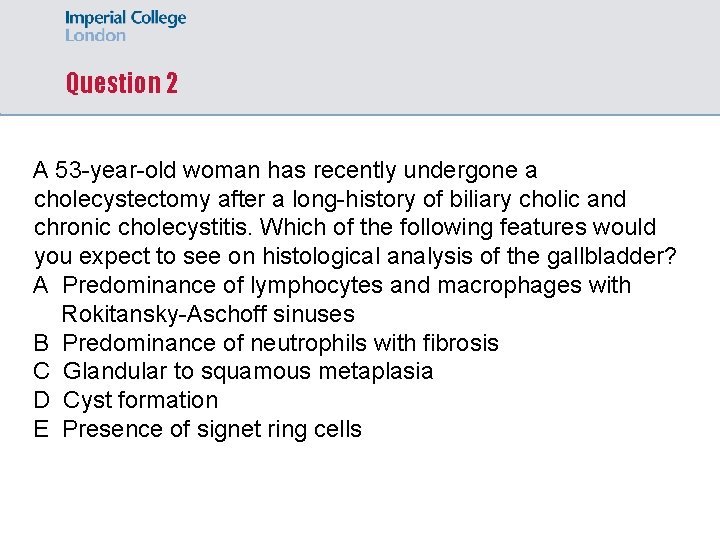Viewport: 720px width, 540px height.
Task: Select answer letter B
Action: coord(41,344)
